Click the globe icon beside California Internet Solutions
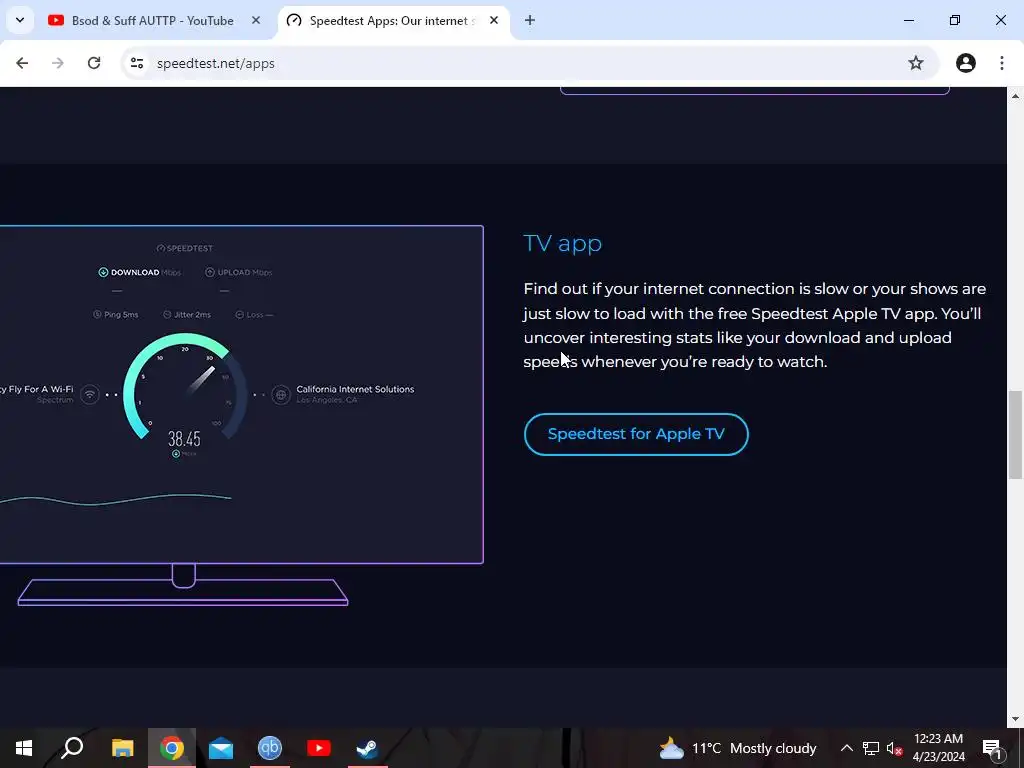This screenshot has width=1024, height=768. tap(281, 394)
